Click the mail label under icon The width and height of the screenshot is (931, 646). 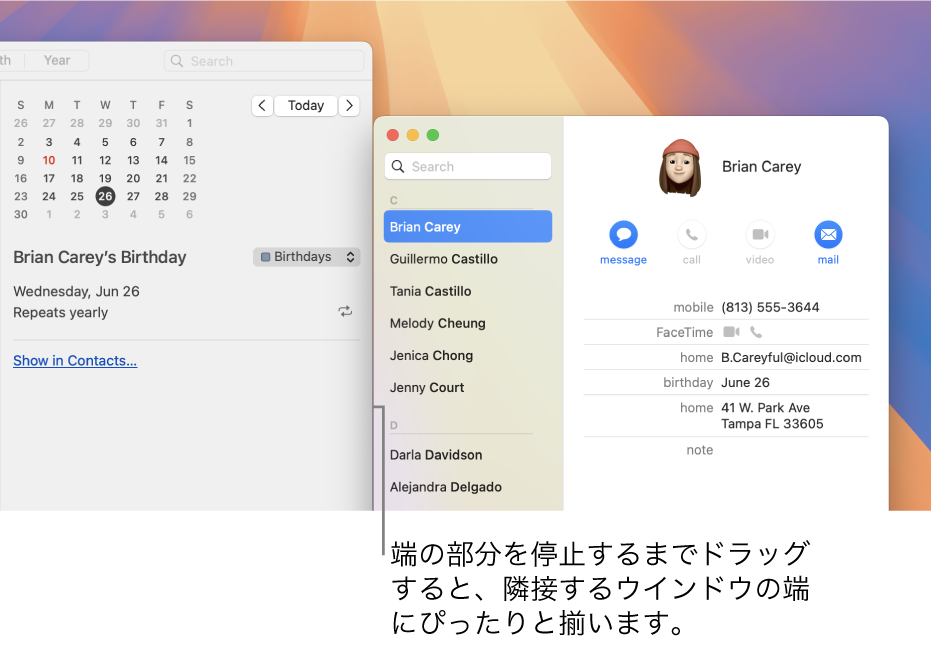pyautogui.click(x=828, y=260)
